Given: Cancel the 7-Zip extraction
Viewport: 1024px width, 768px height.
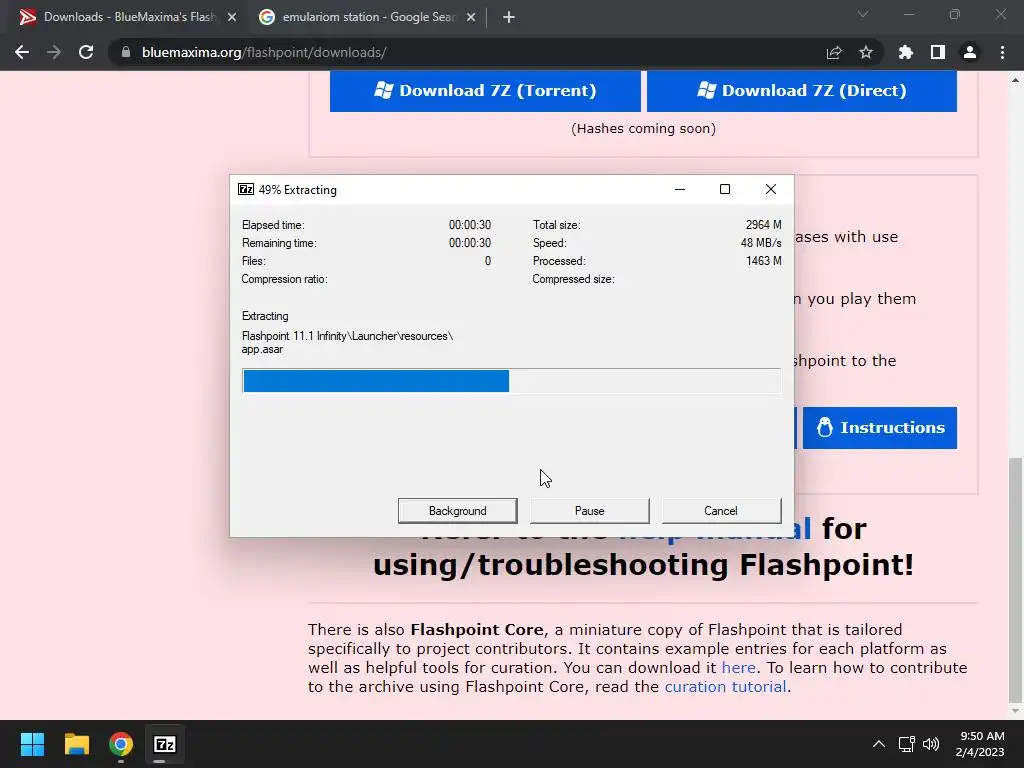Looking at the screenshot, I should pos(721,511).
